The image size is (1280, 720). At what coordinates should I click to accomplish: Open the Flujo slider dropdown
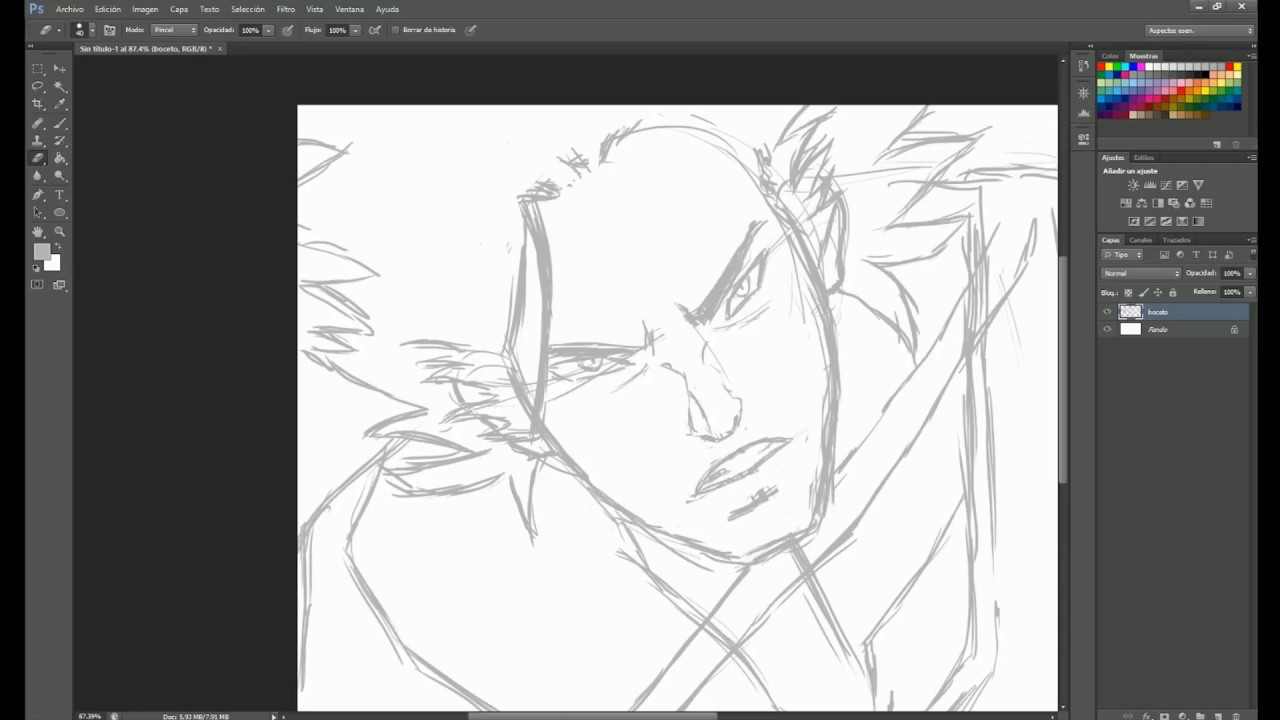pyautogui.click(x=355, y=30)
